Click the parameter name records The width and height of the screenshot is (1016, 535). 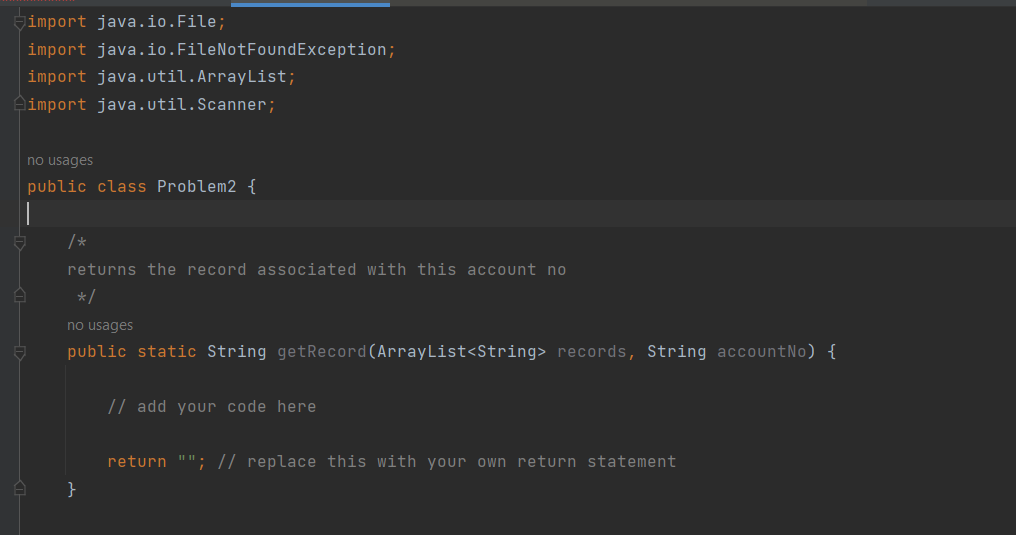(x=592, y=352)
